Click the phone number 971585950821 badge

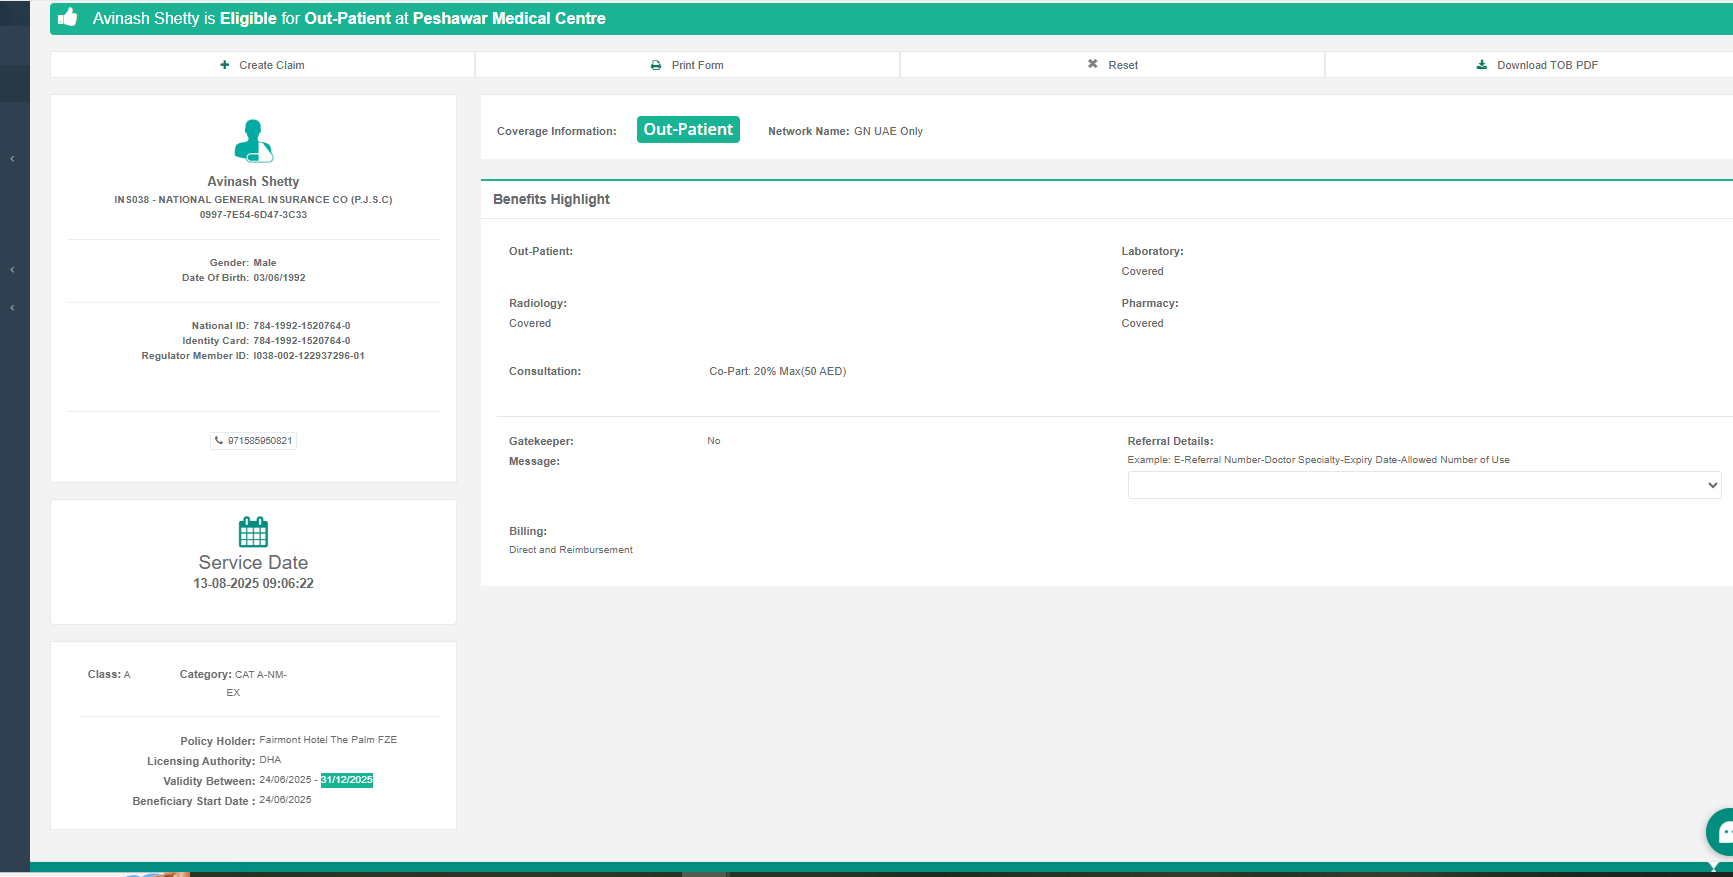[253, 441]
